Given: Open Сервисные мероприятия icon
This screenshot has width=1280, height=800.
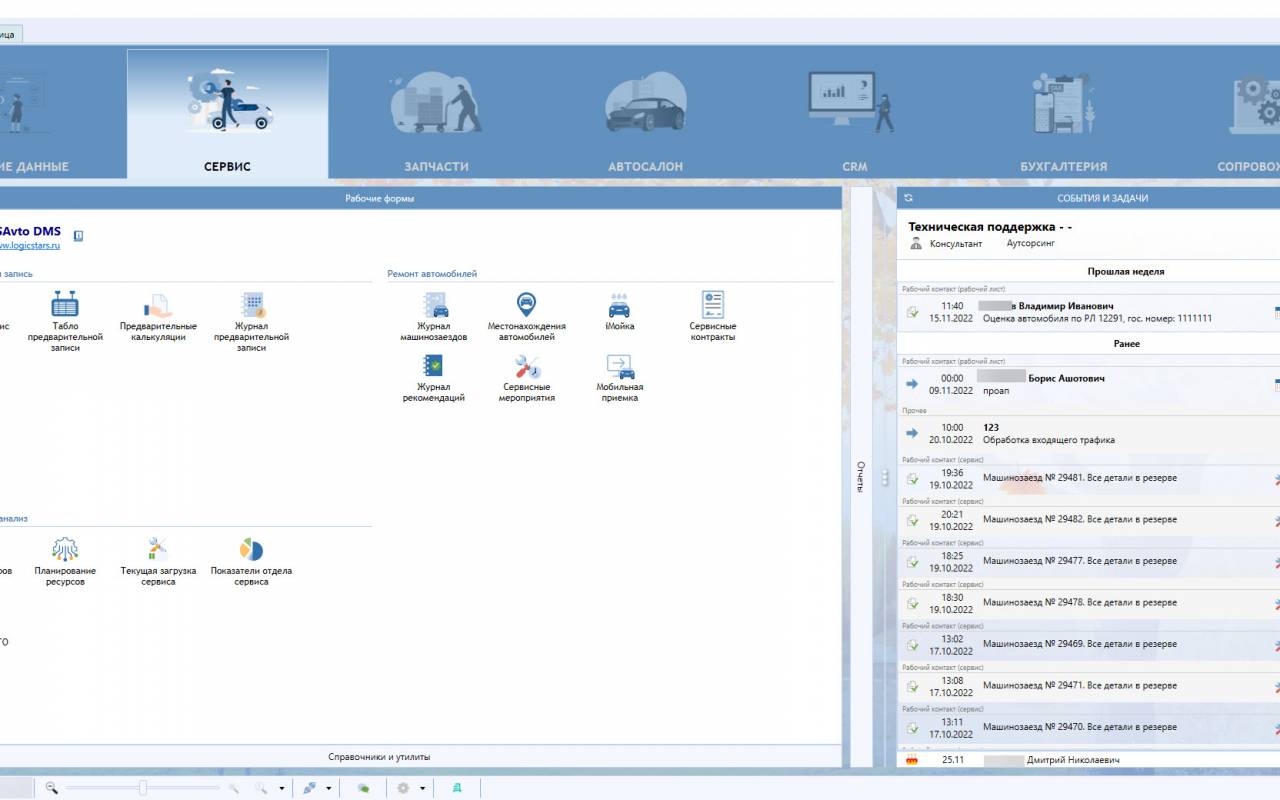Looking at the screenshot, I should (x=526, y=378).
